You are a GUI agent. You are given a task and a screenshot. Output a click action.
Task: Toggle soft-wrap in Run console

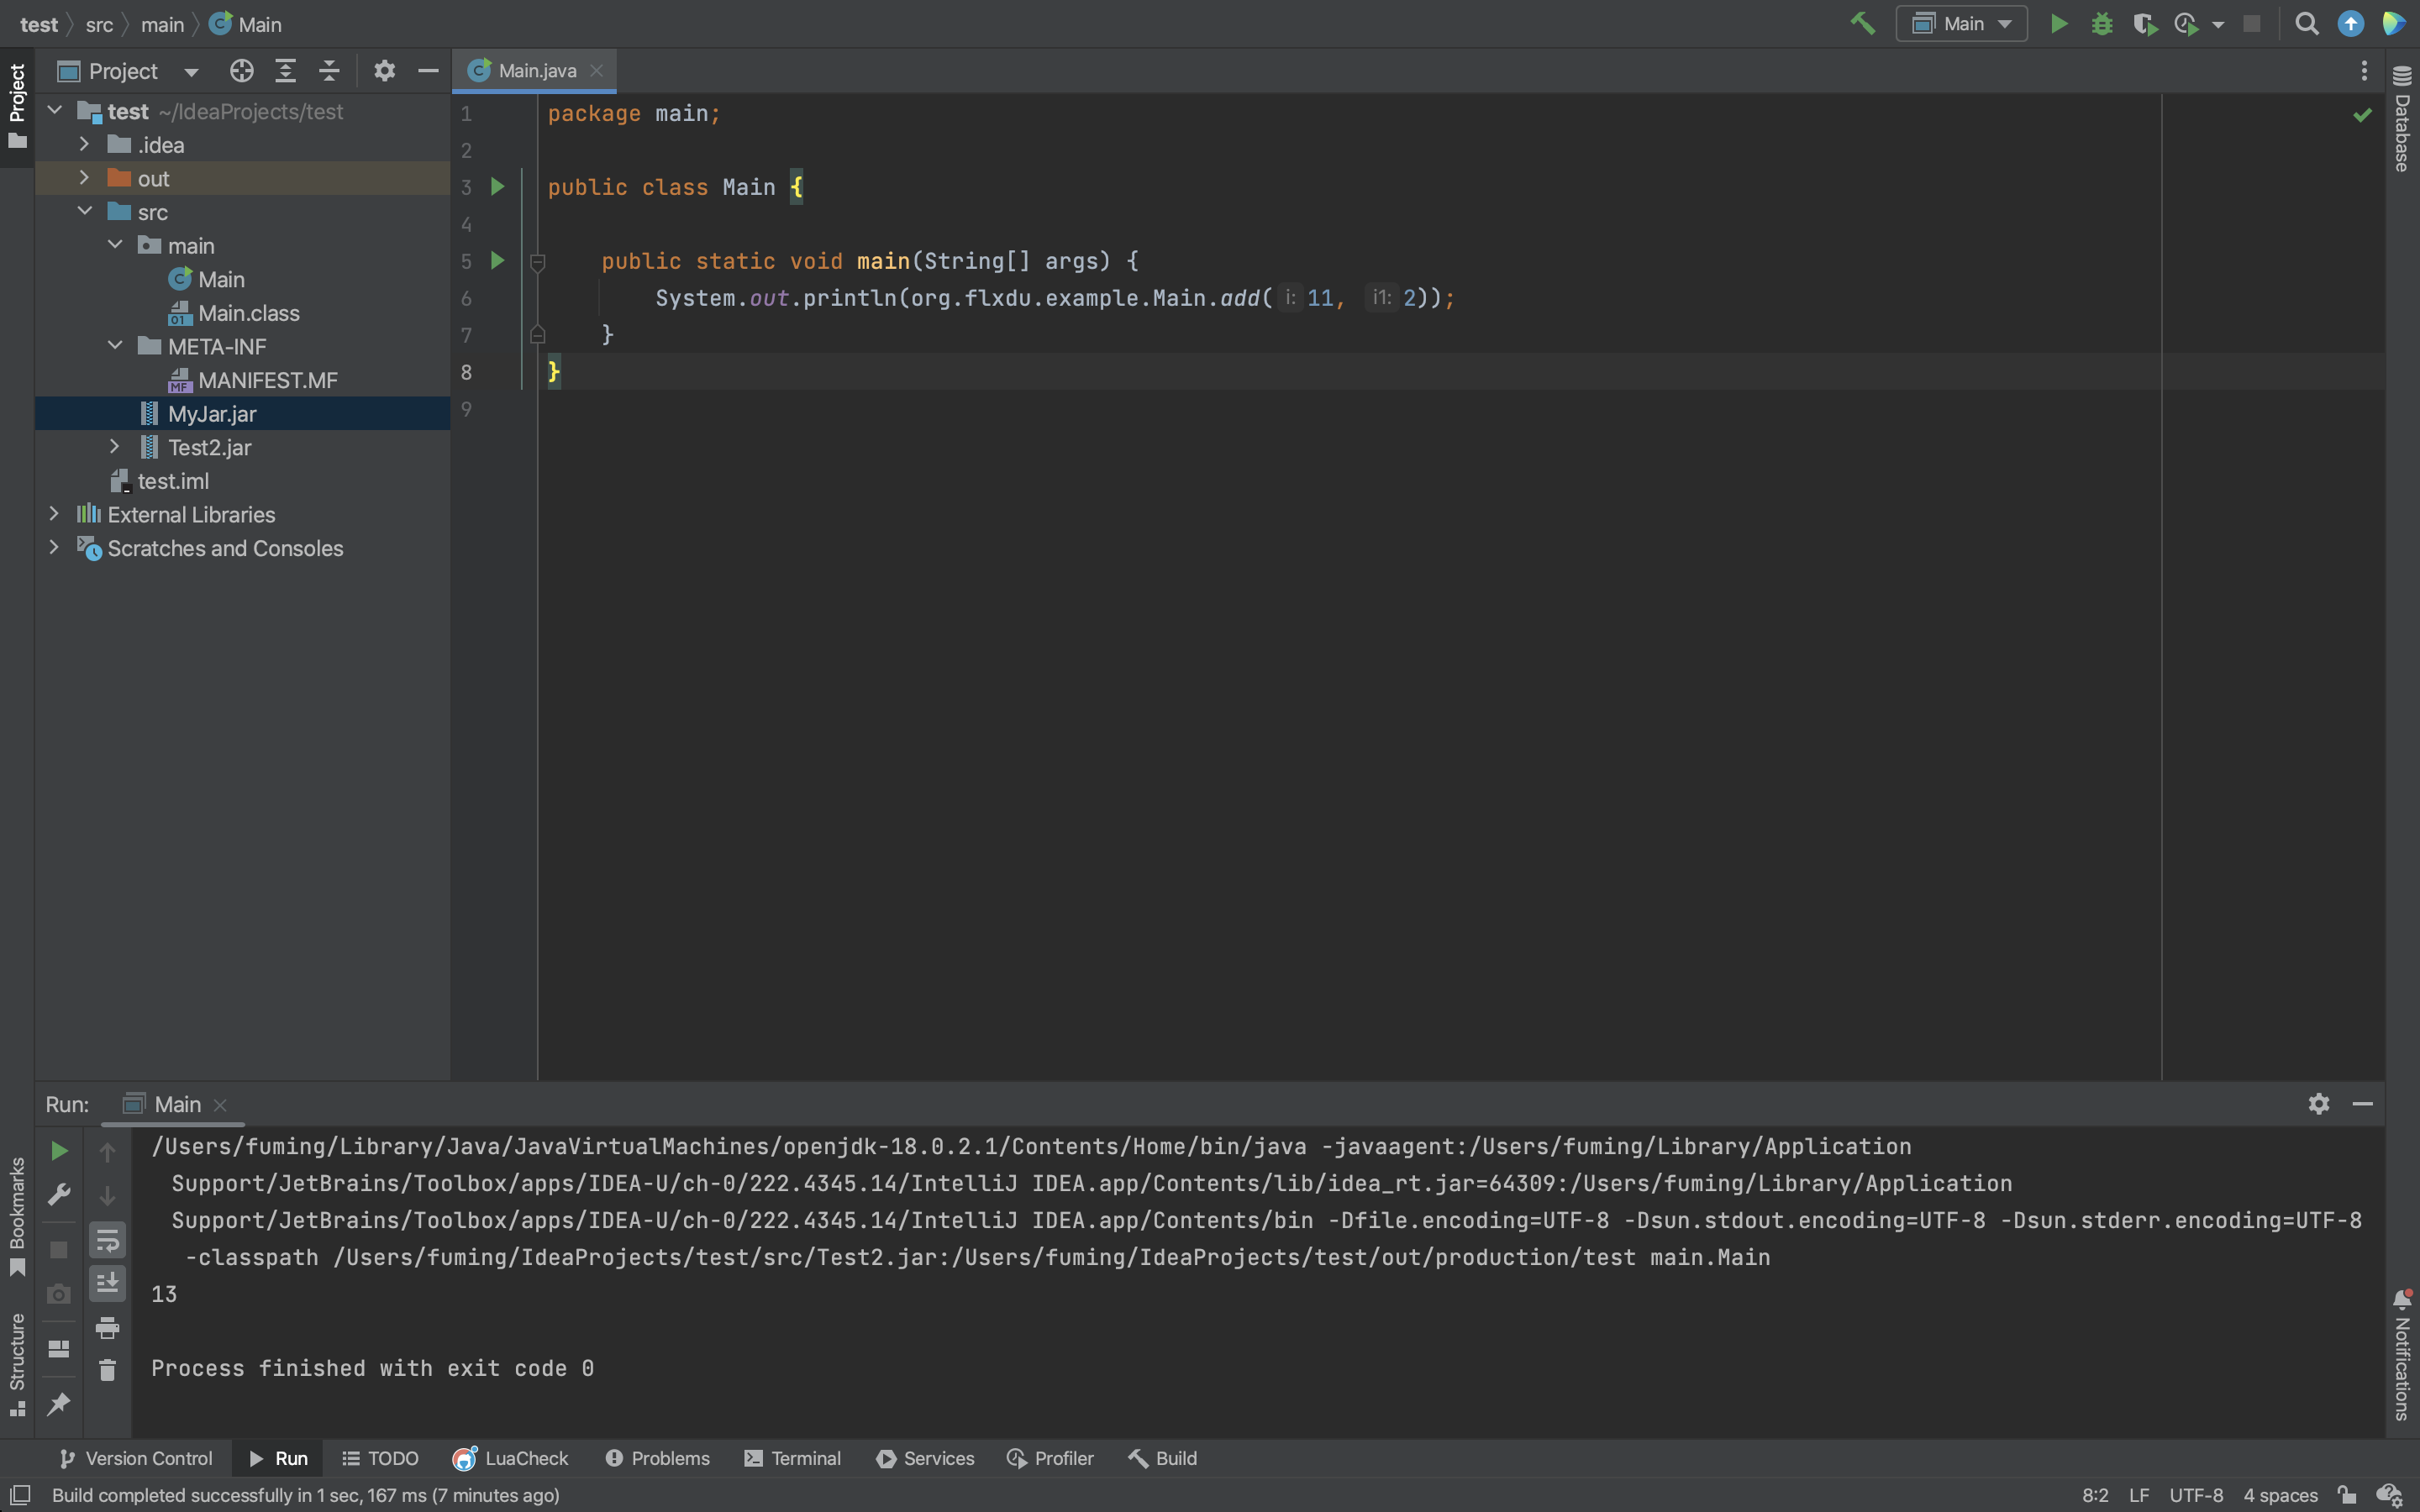[107, 1239]
